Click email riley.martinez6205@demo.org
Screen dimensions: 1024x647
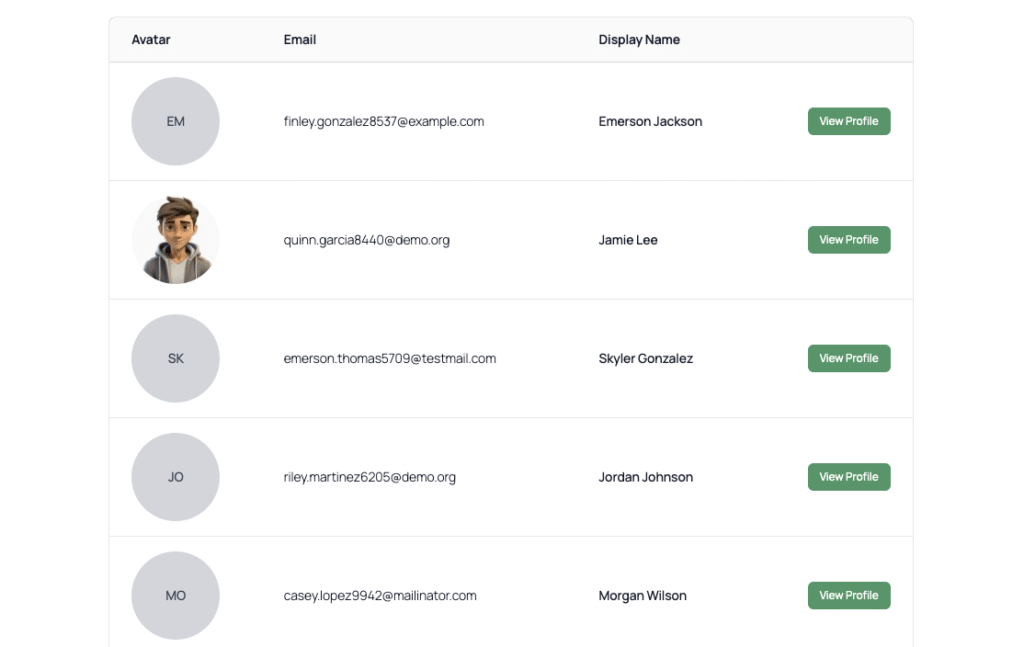369,477
